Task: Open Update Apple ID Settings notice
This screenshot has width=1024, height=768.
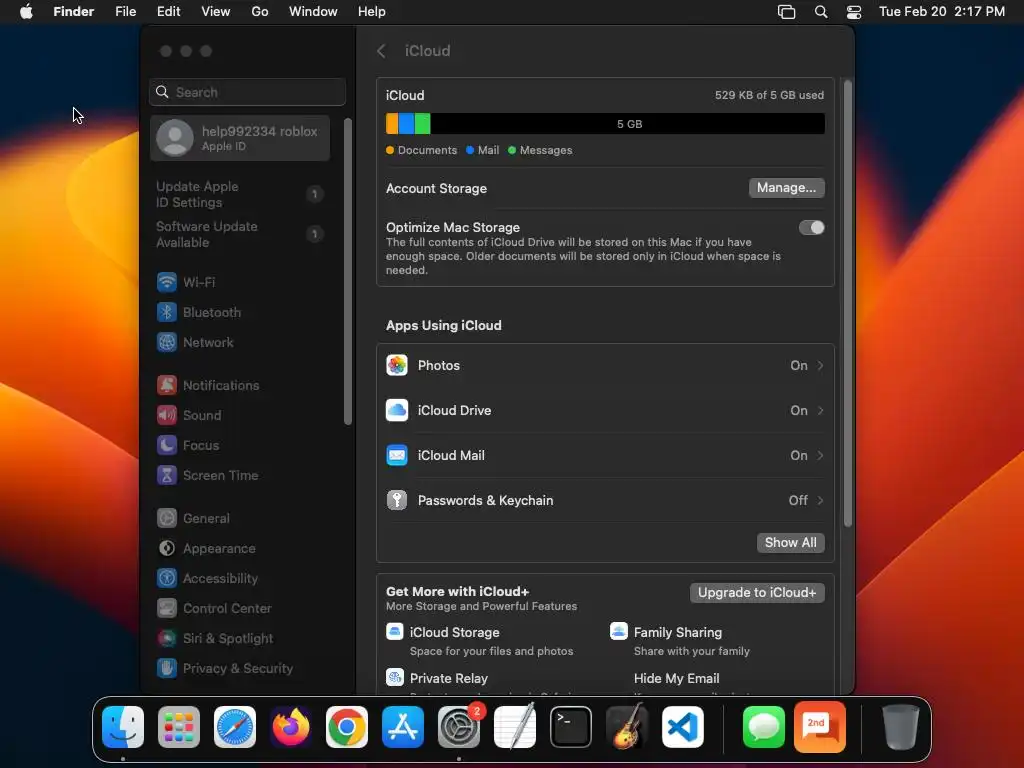Action: point(240,195)
